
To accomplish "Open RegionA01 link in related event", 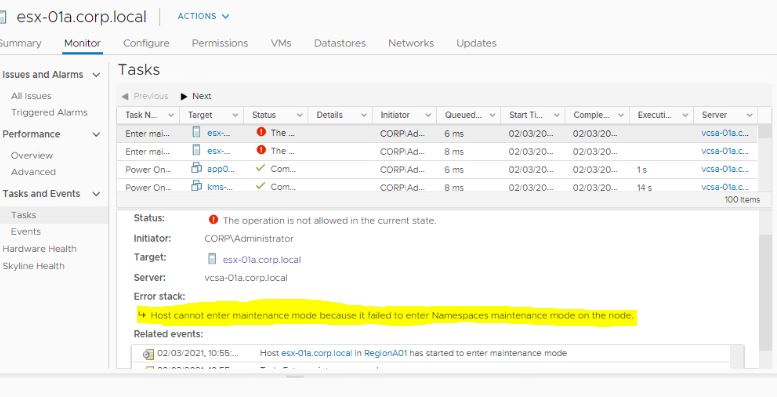I will pos(386,353).
